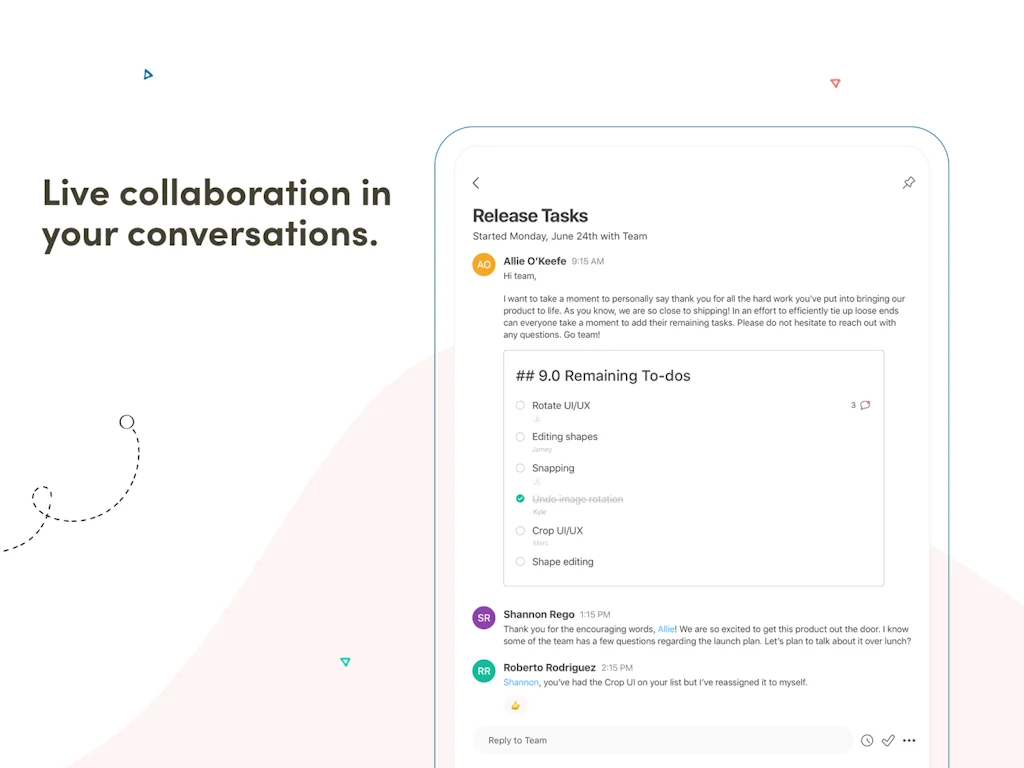1024x768 pixels.
Task: Open the Shannon mention in Roberto's message
Action: [x=521, y=682]
